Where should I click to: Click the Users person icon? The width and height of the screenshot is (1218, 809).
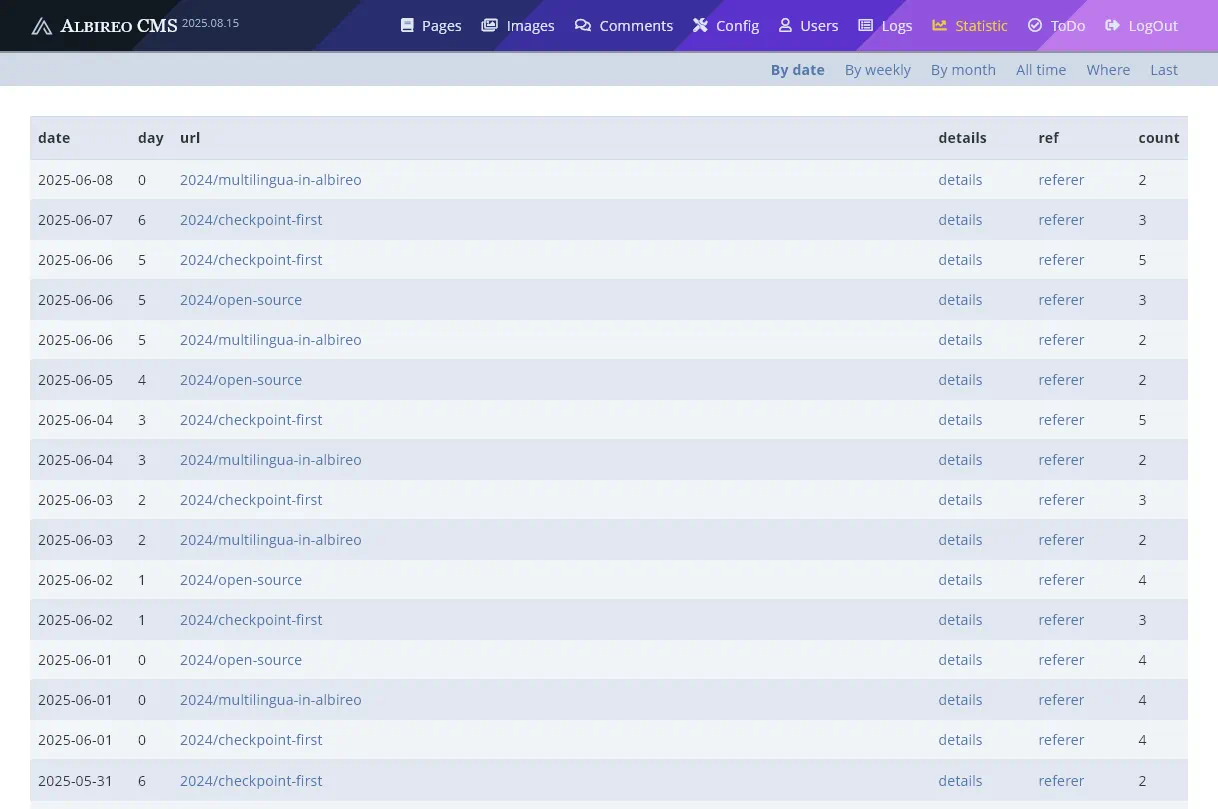click(785, 25)
